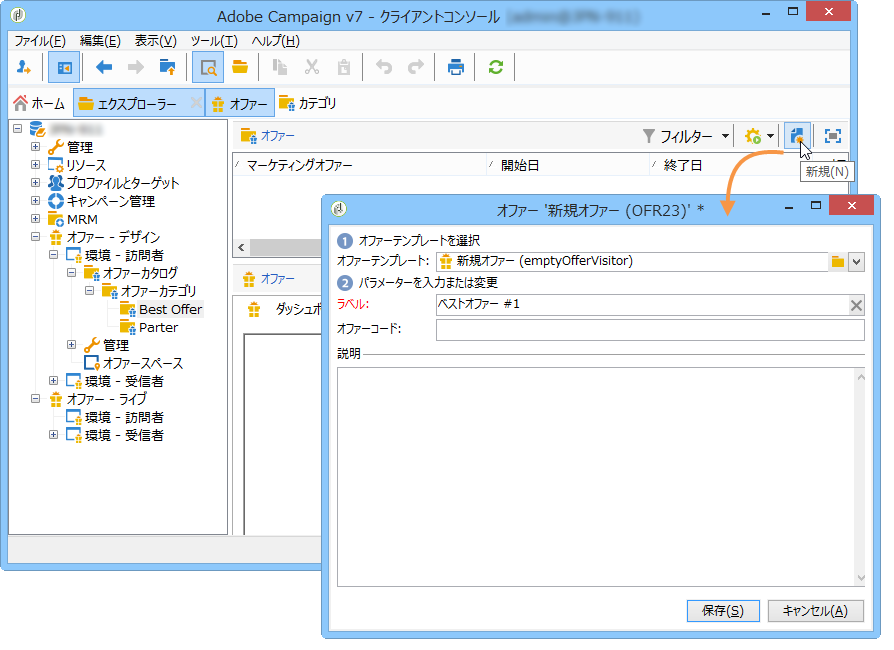Screen dimensions: 894x650
Task: Go back with the blue left arrow
Action: [104, 67]
